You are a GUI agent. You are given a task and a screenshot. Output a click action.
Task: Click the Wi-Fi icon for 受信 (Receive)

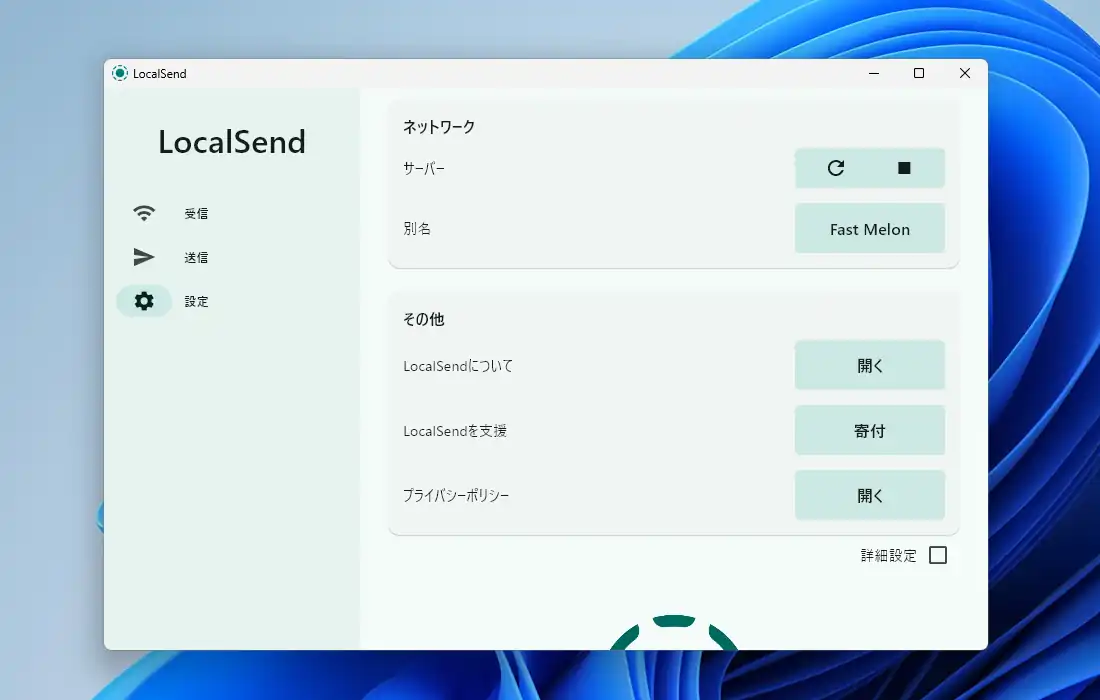pos(144,213)
